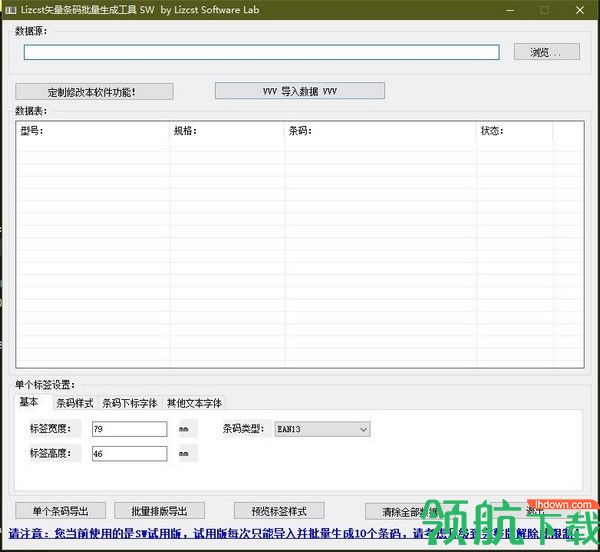Screen dimensions: 600x552
Task: Click the 浏览... browse button
Action: pos(546,52)
